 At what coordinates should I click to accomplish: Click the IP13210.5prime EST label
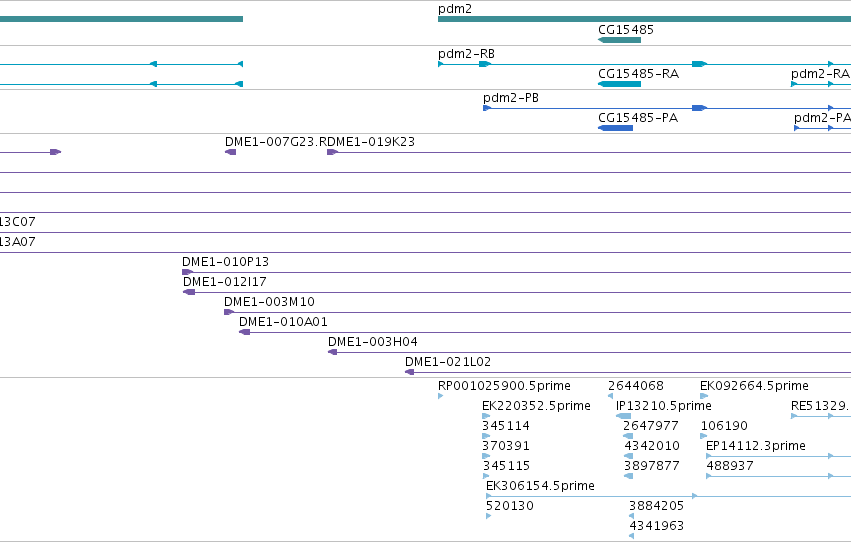(663, 406)
